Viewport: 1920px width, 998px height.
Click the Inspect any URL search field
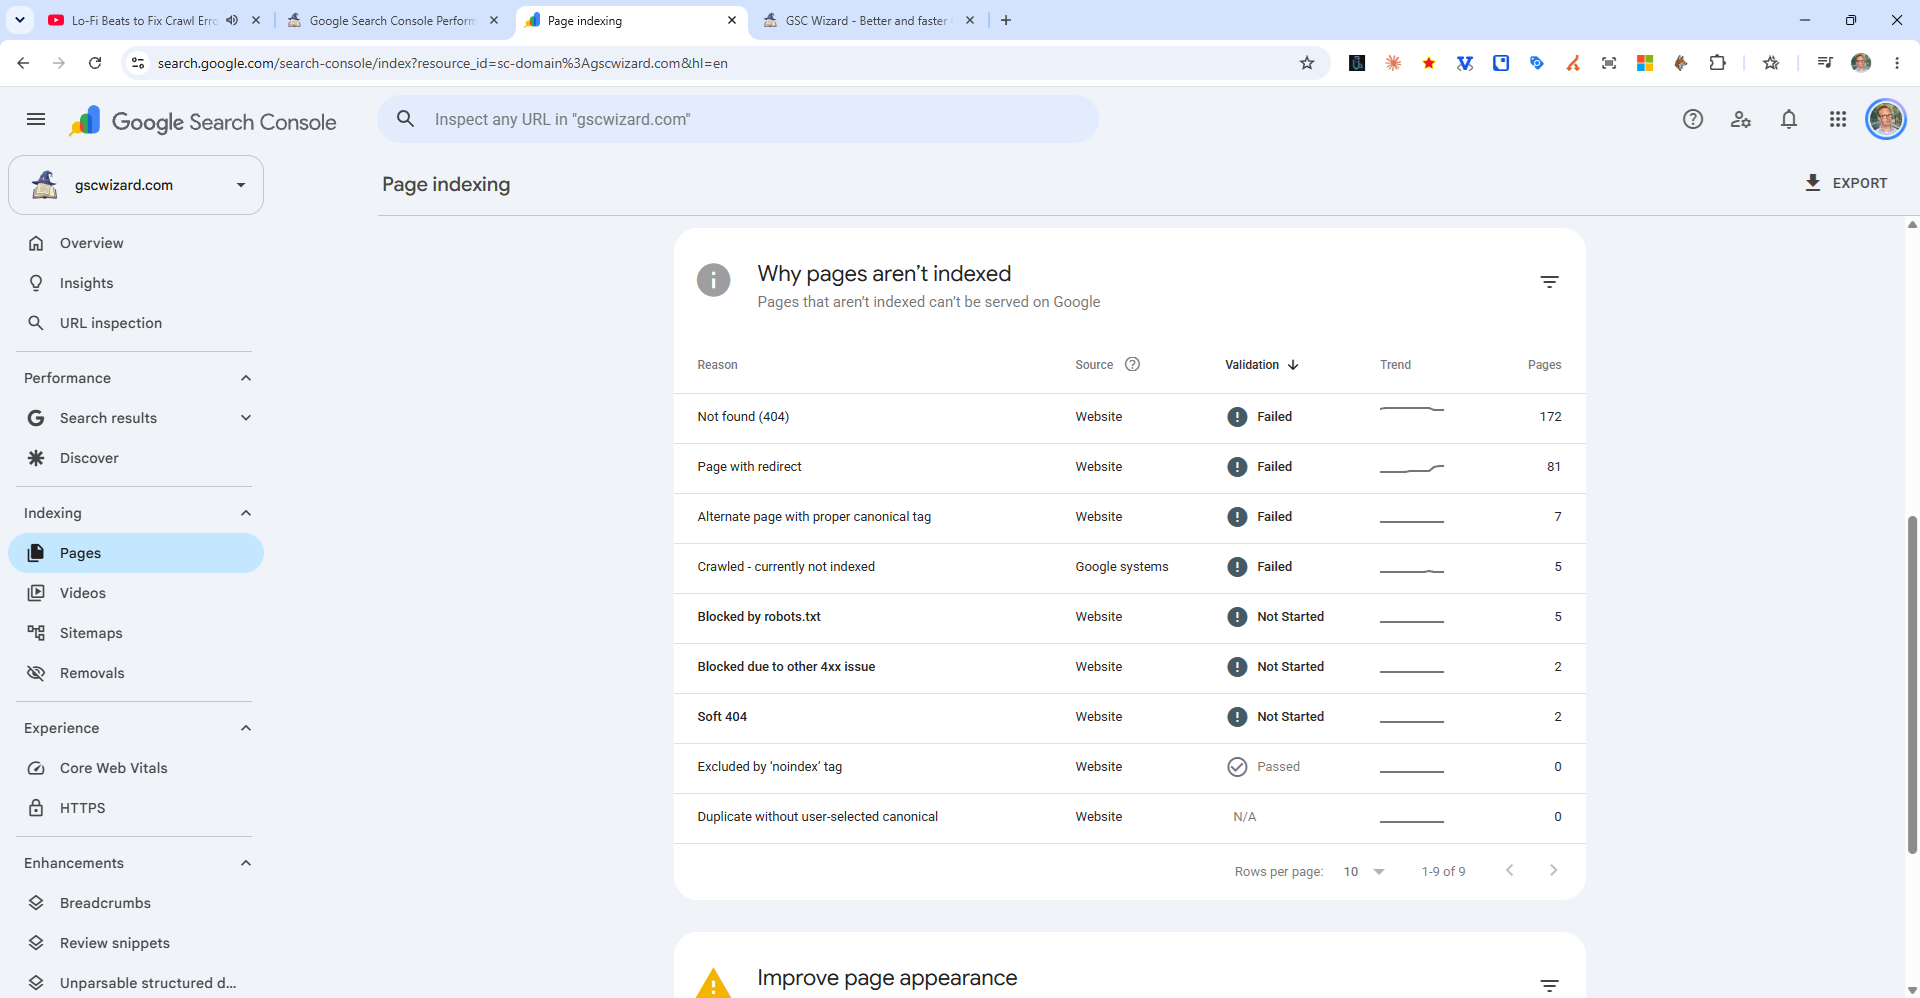click(738, 119)
